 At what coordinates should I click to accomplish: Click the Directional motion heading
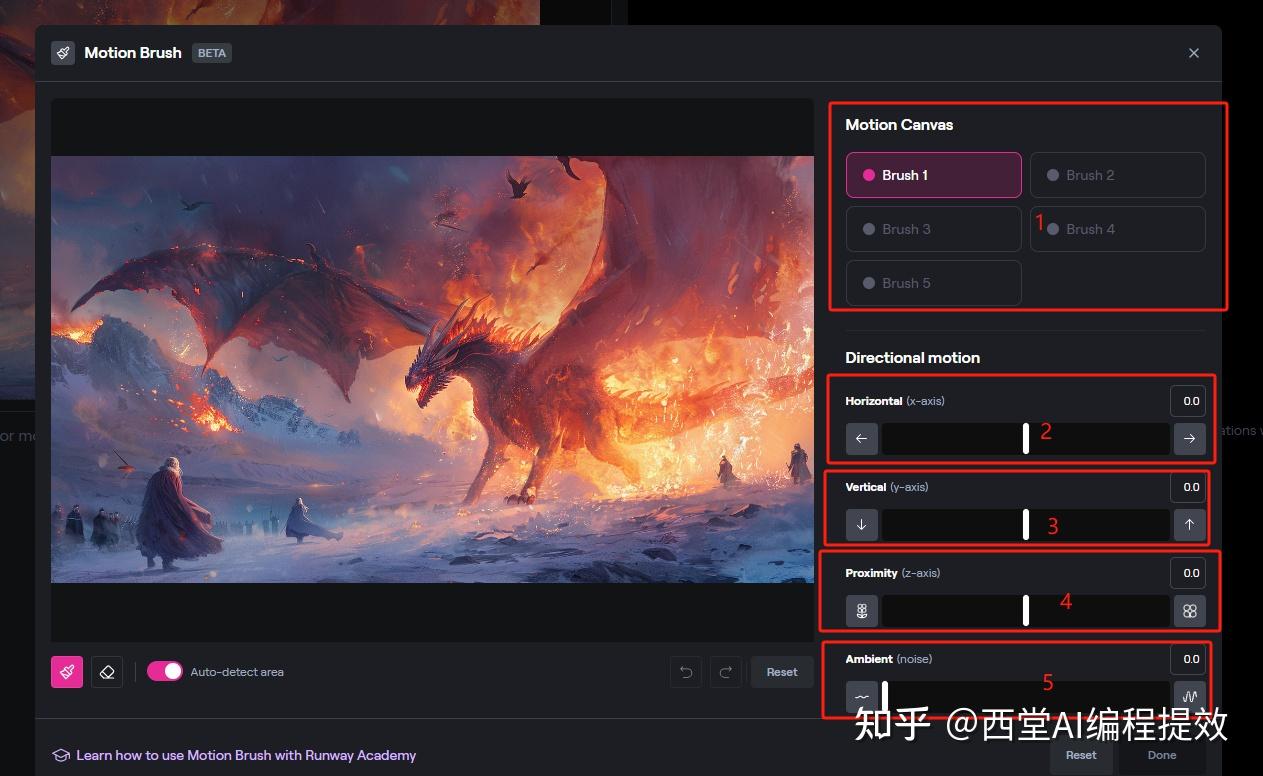tap(912, 357)
